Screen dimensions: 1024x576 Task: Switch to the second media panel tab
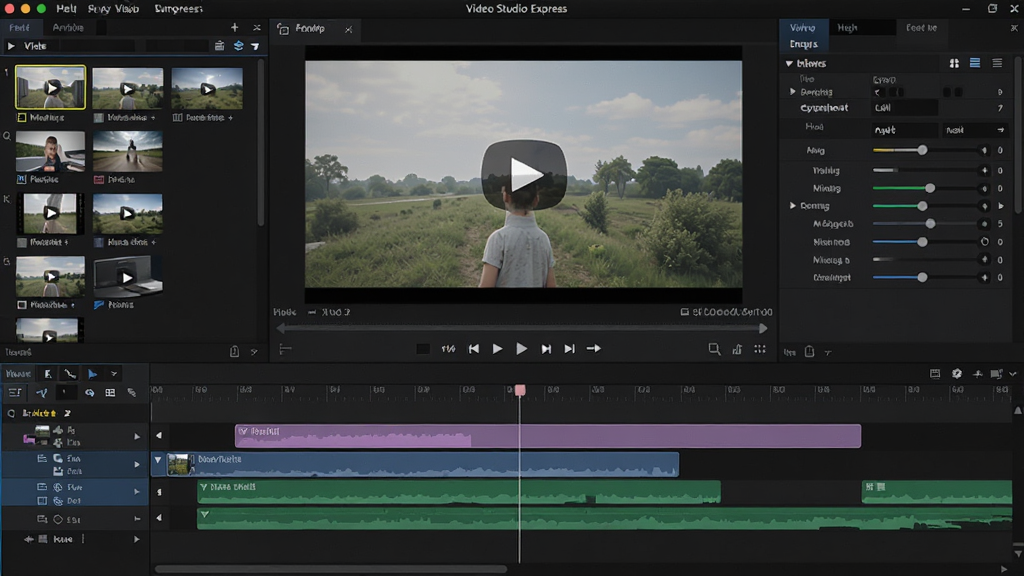[x=68, y=27]
